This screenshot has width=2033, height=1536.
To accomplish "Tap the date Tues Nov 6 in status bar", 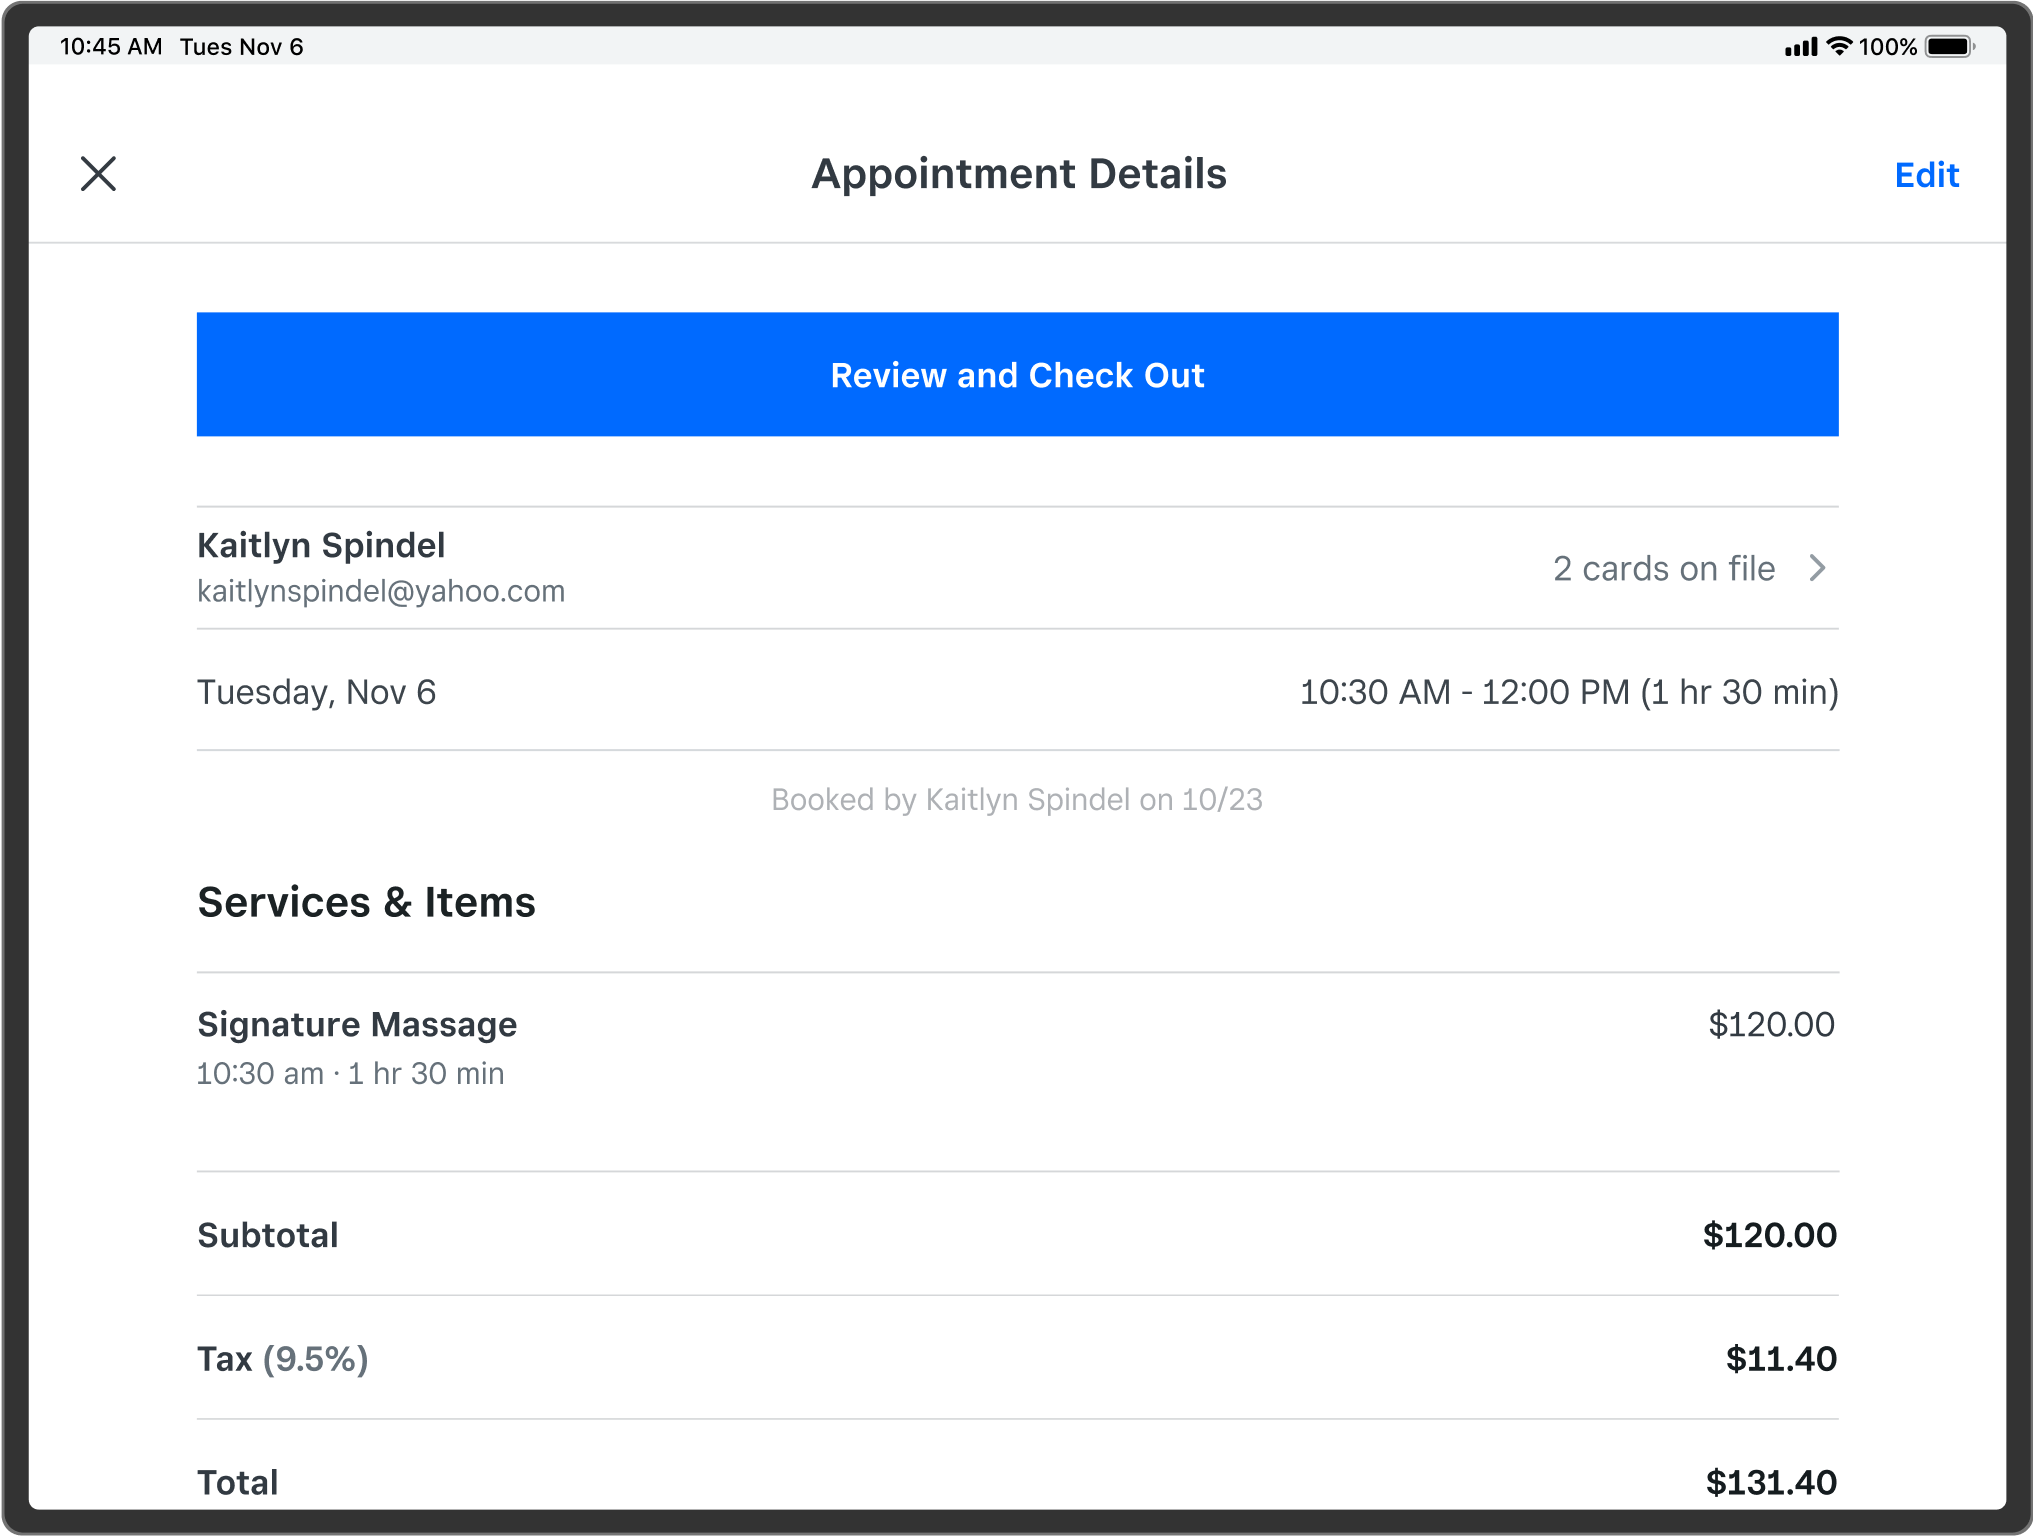I will [241, 46].
